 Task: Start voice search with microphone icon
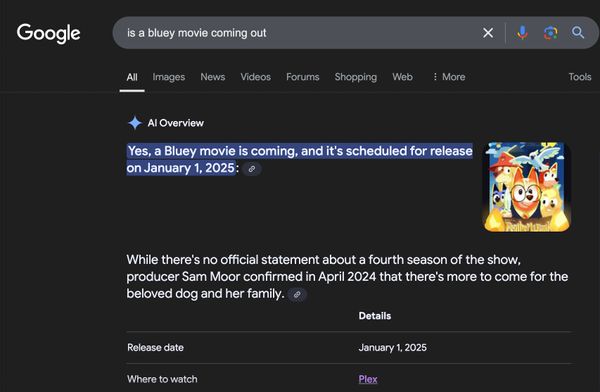tap(522, 33)
